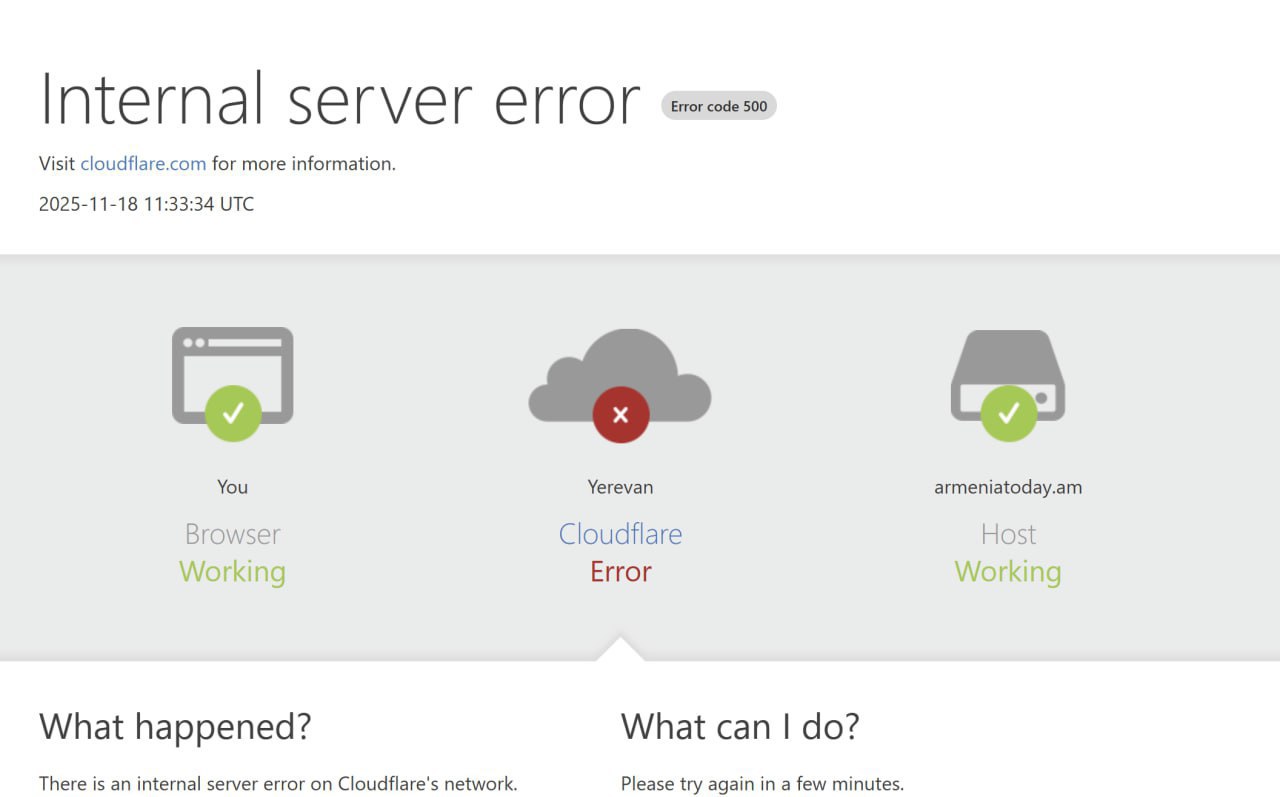Screen dimensions: 1280x797
Task: Click the Working status under Browser
Action: click(x=232, y=572)
